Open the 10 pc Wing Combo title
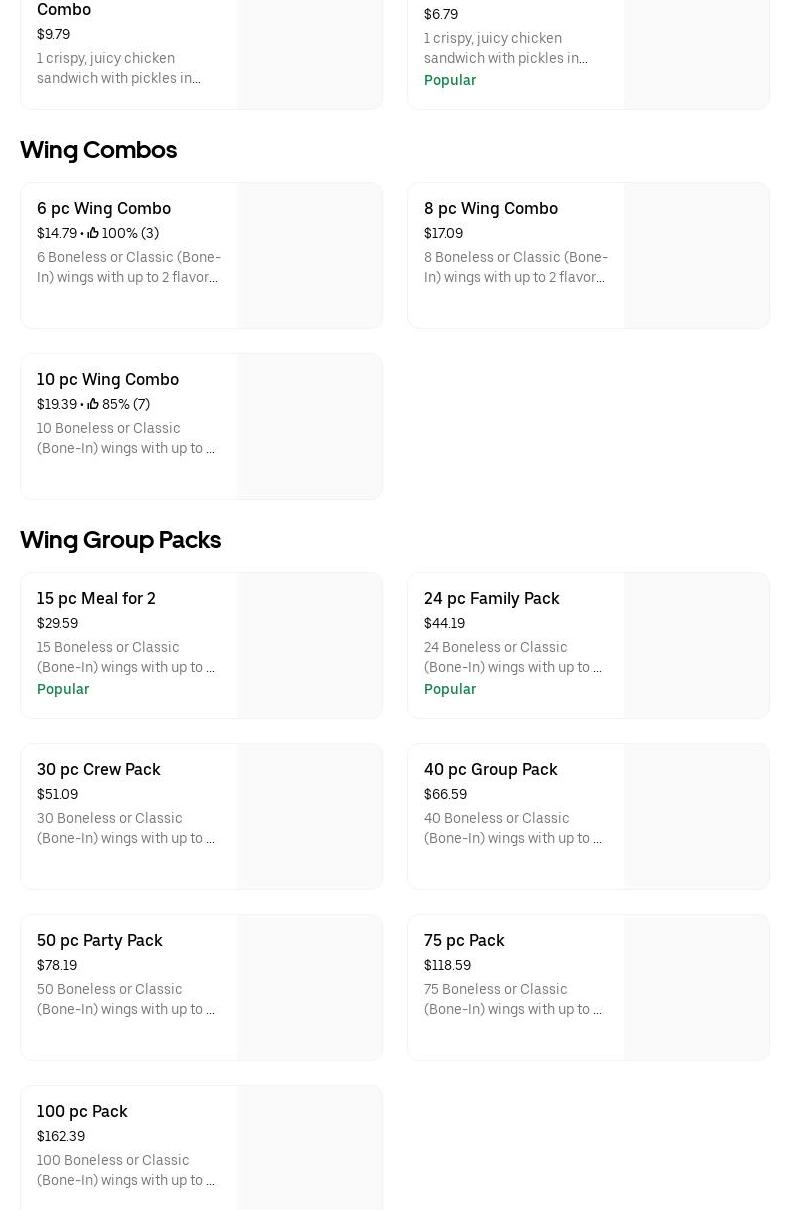Viewport: 804px width, 1210px height. (108, 379)
